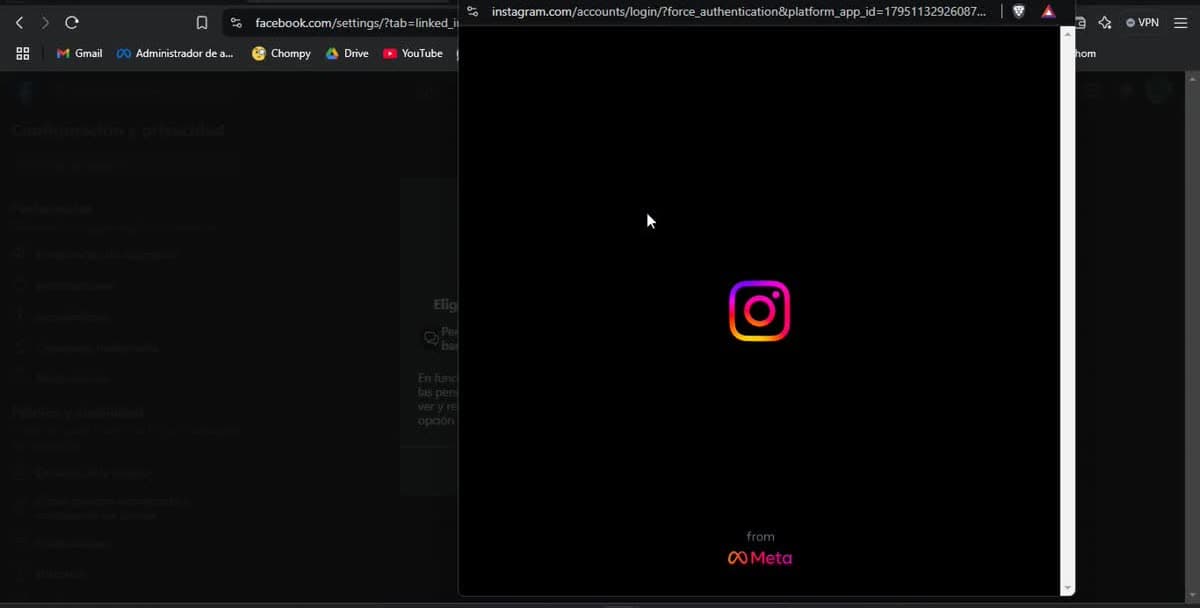The image size is (1200, 608).
Task: Open the Leo AI sparkle icon
Action: [x=1105, y=22]
